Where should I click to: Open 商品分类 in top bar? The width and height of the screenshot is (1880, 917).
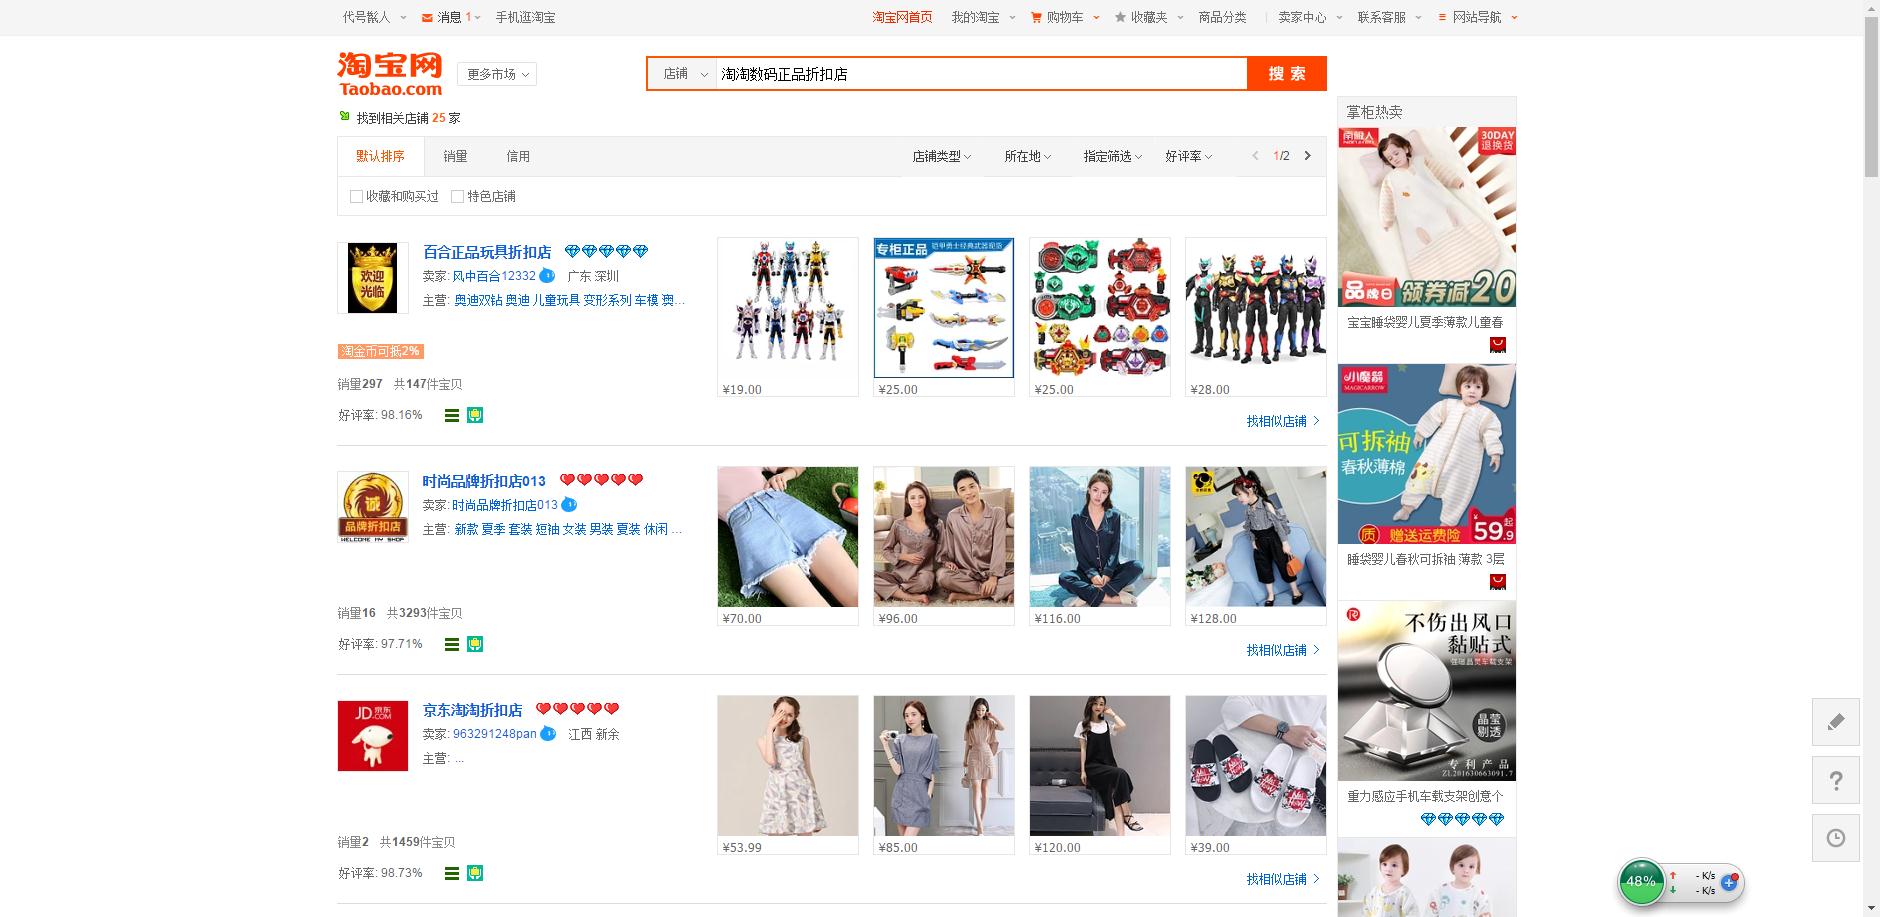click(1222, 17)
